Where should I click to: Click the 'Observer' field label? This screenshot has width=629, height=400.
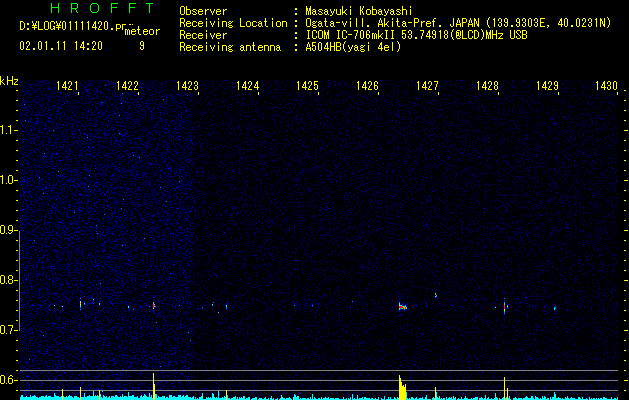coord(203,11)
